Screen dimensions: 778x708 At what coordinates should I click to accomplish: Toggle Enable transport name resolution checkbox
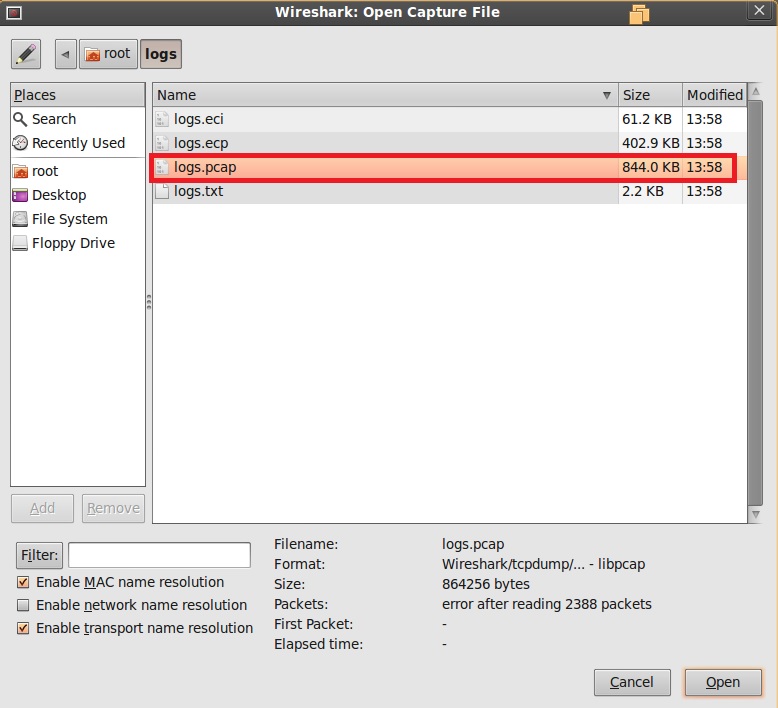click(x=23, y=628)
